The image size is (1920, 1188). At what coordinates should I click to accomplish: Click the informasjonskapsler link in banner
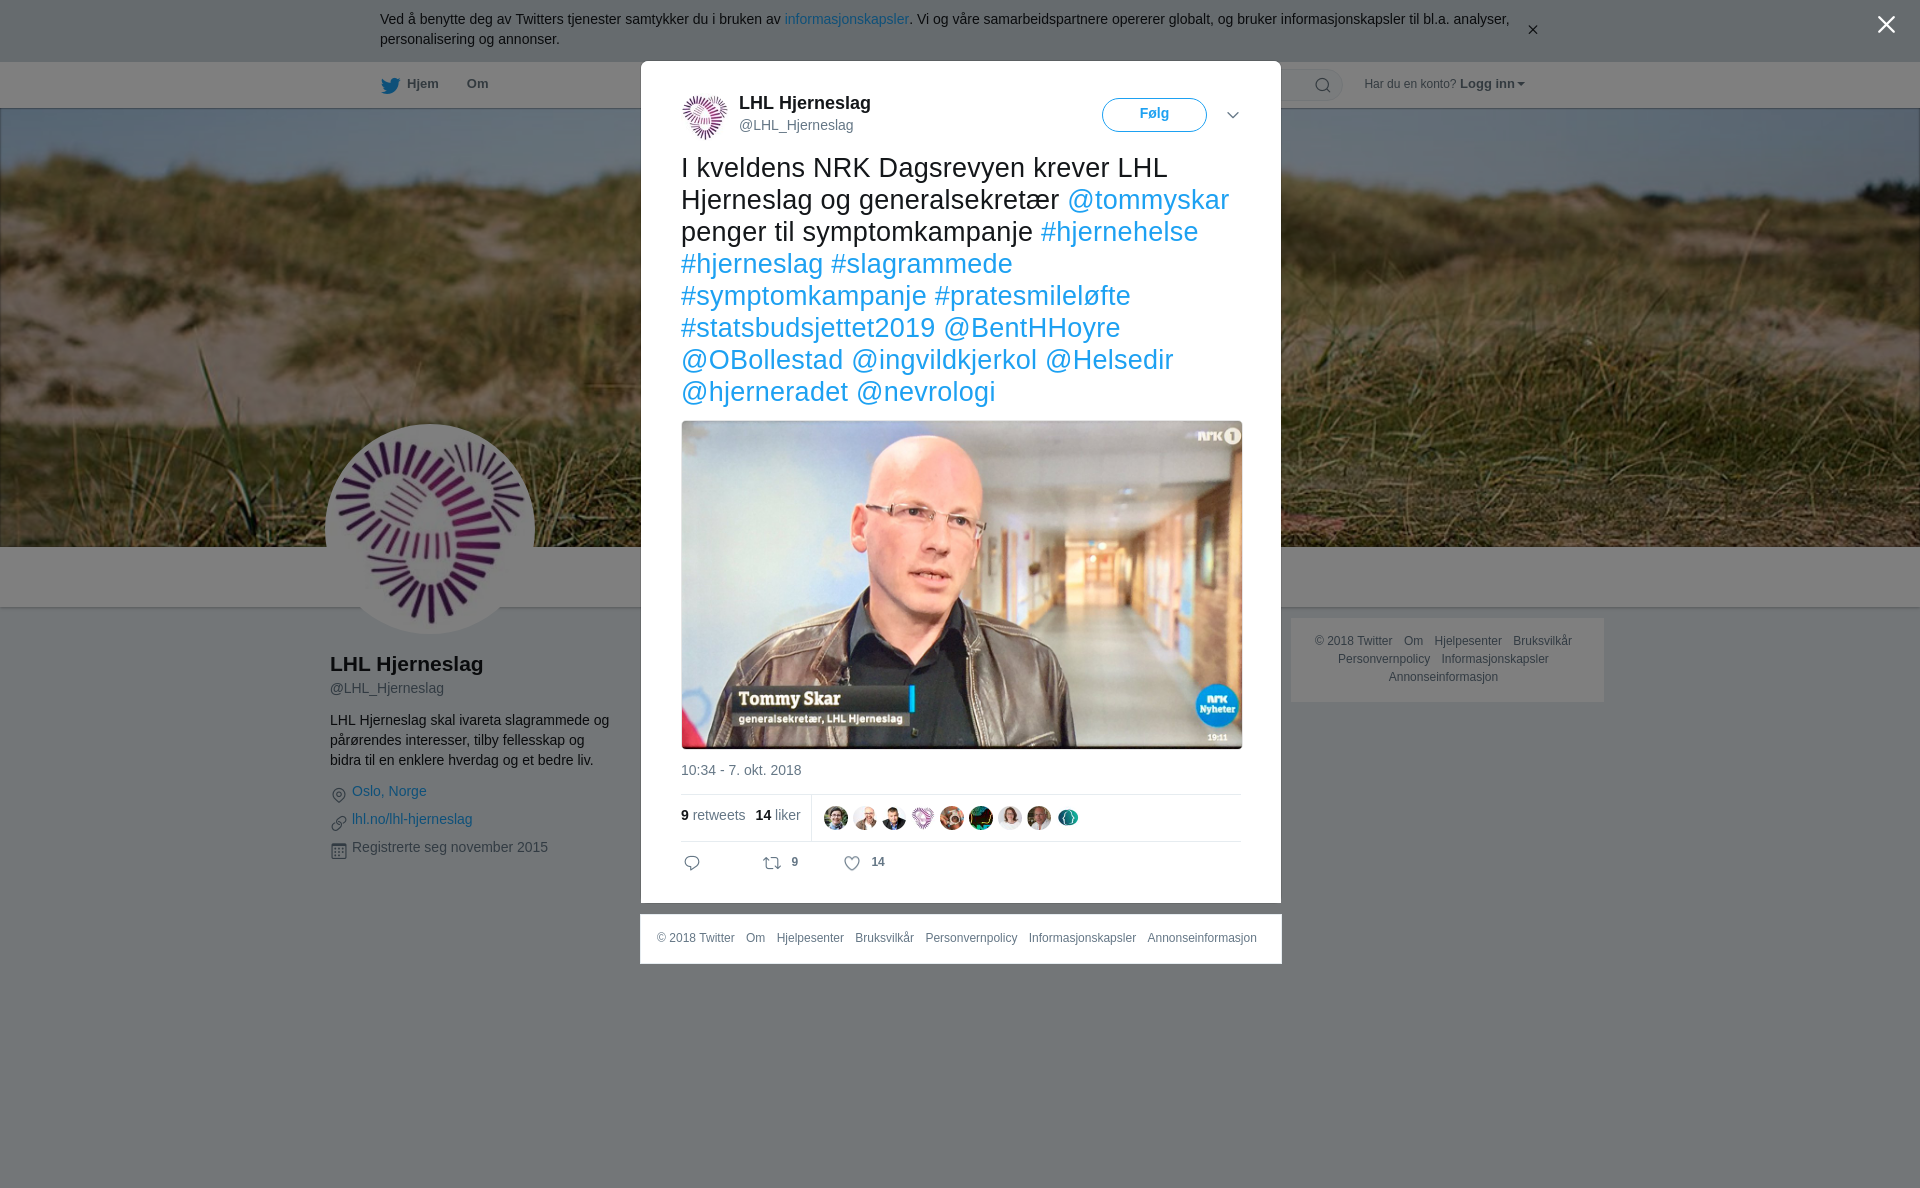pos(846,19)
